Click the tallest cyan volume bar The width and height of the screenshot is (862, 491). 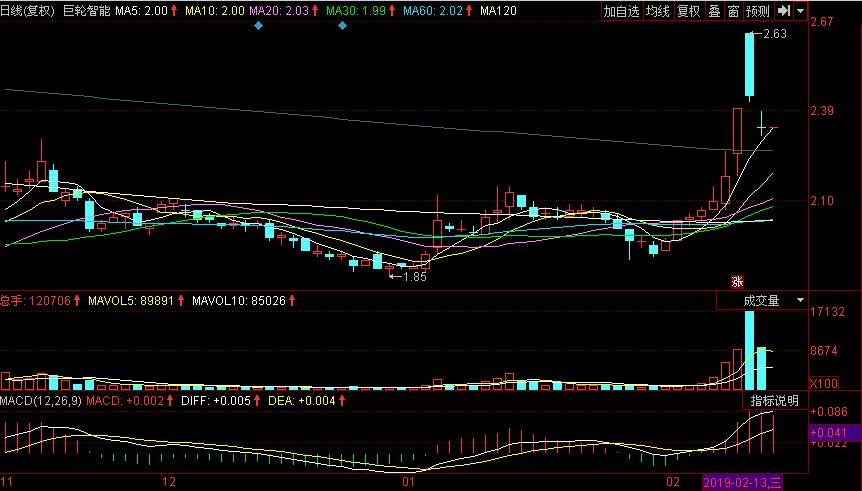(749, 350)
